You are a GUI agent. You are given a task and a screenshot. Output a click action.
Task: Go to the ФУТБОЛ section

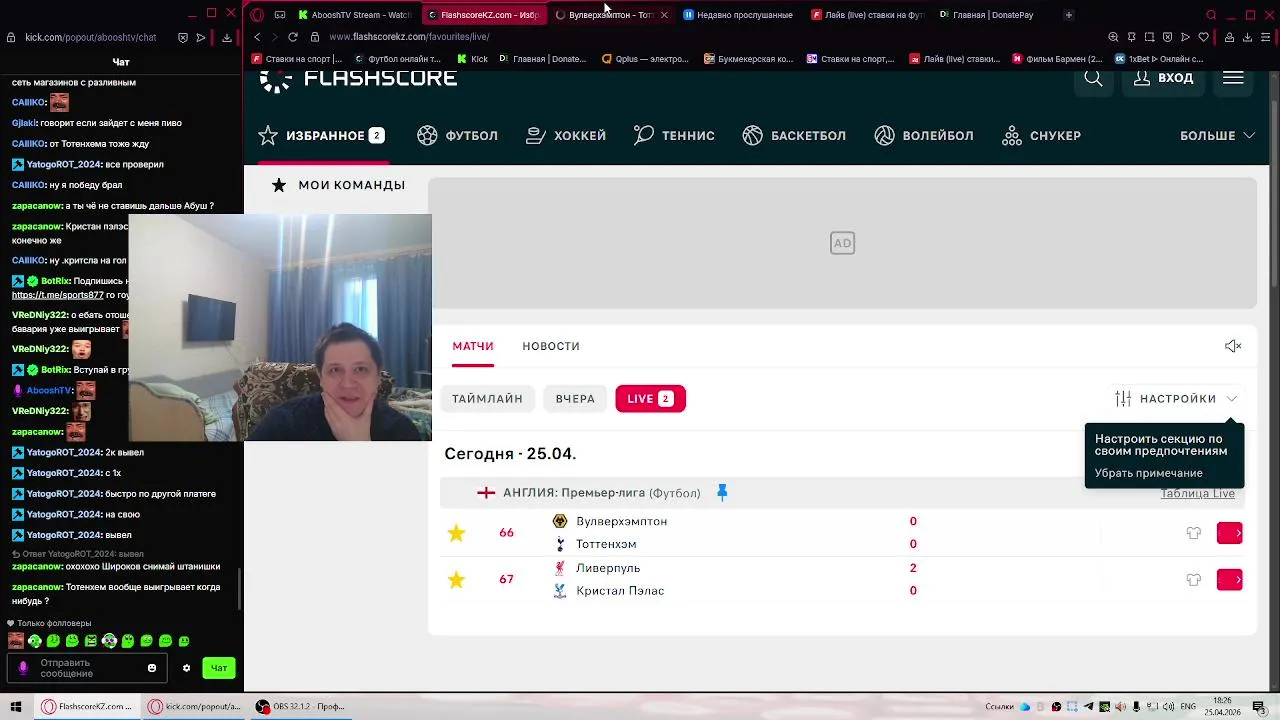[x=457, y=136]
